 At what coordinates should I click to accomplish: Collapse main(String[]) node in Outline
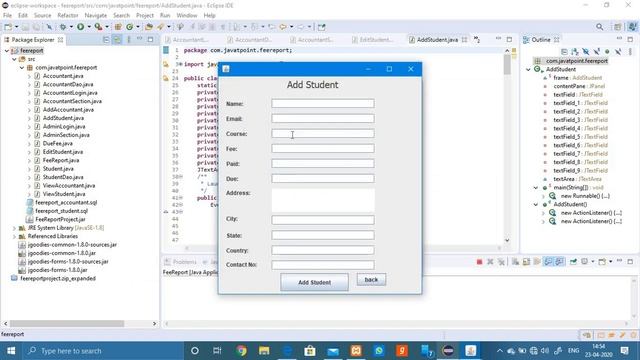click(x=536, y=188)
